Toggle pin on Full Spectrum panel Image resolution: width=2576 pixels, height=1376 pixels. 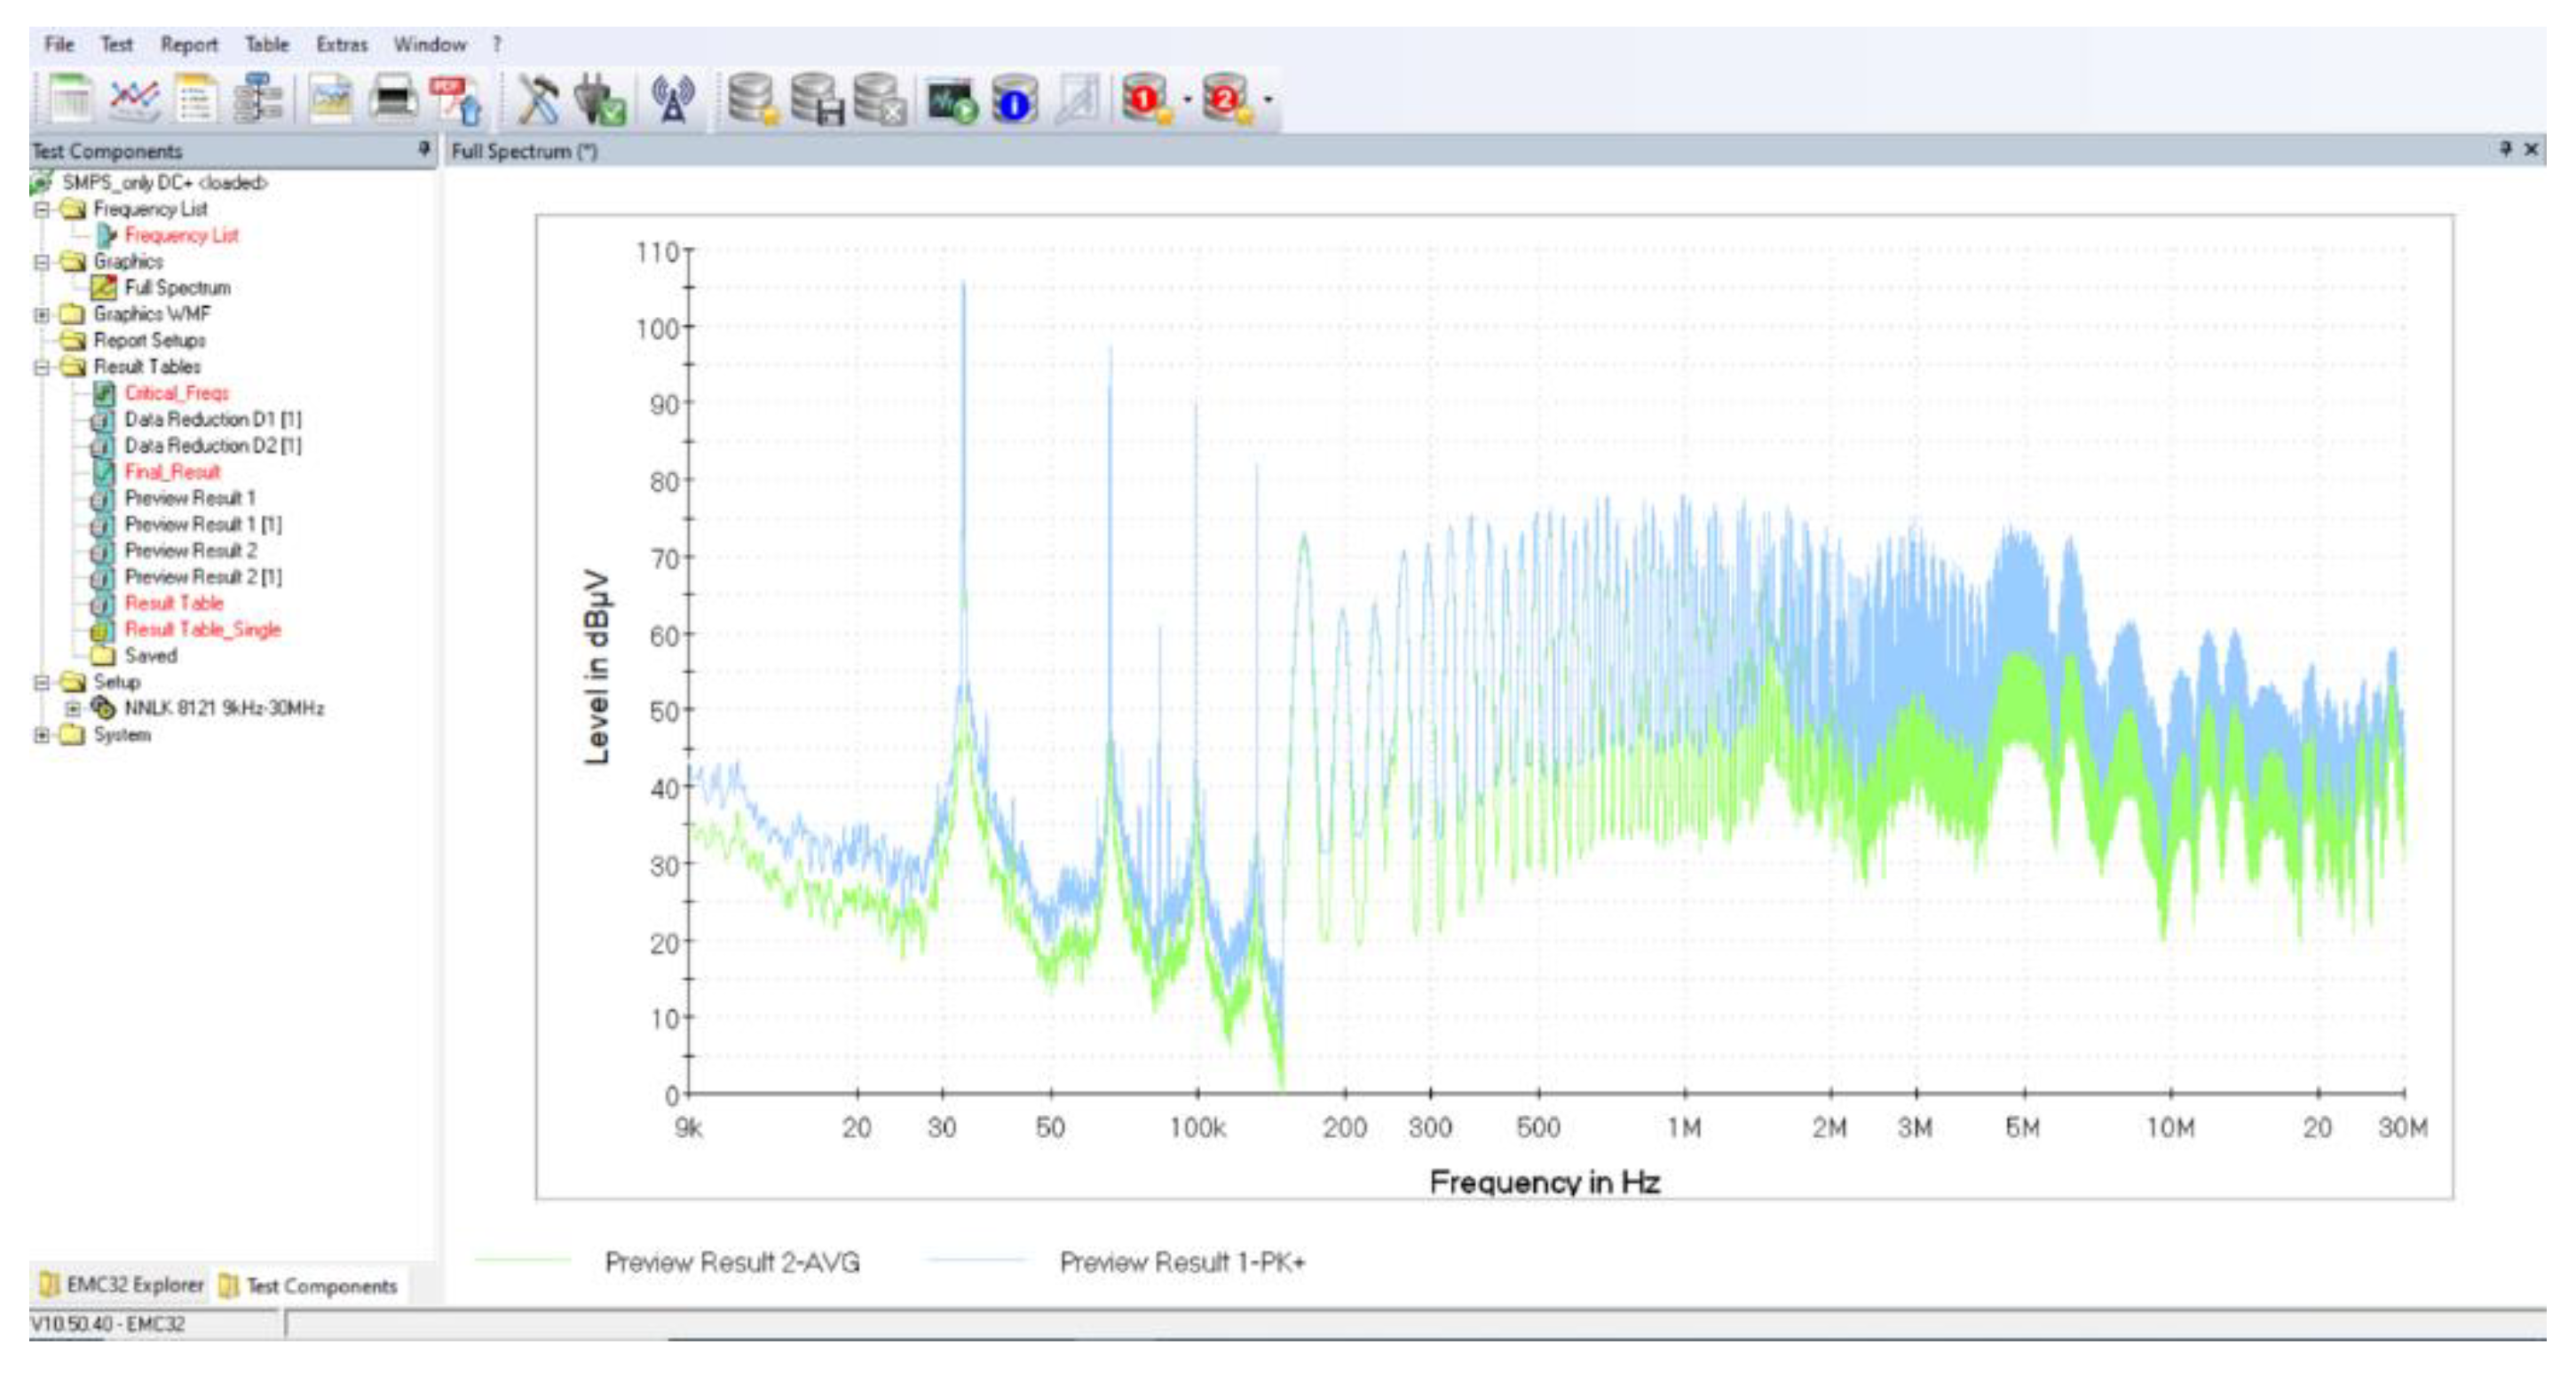coord(2505,149)
